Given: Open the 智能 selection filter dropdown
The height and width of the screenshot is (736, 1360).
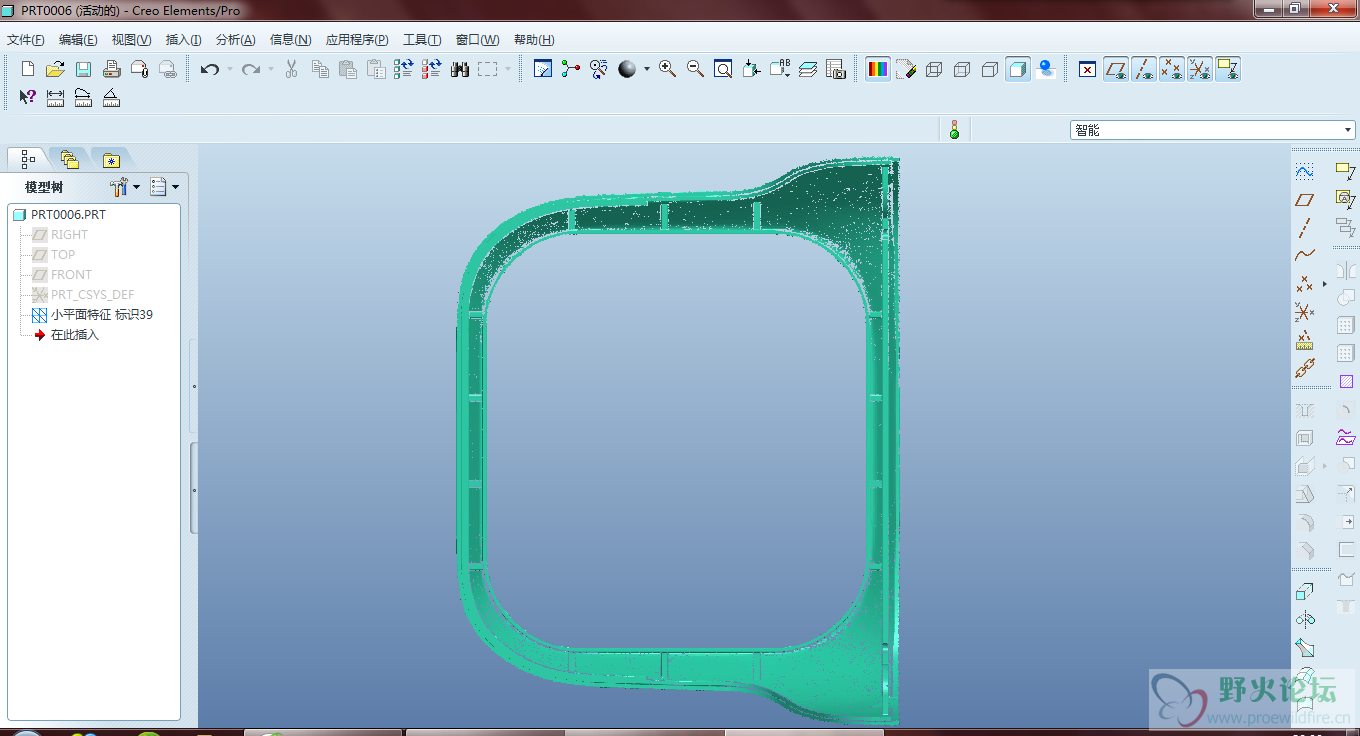Looking at the screenshot, I should pyautogui.click(x=1213, y=130).
